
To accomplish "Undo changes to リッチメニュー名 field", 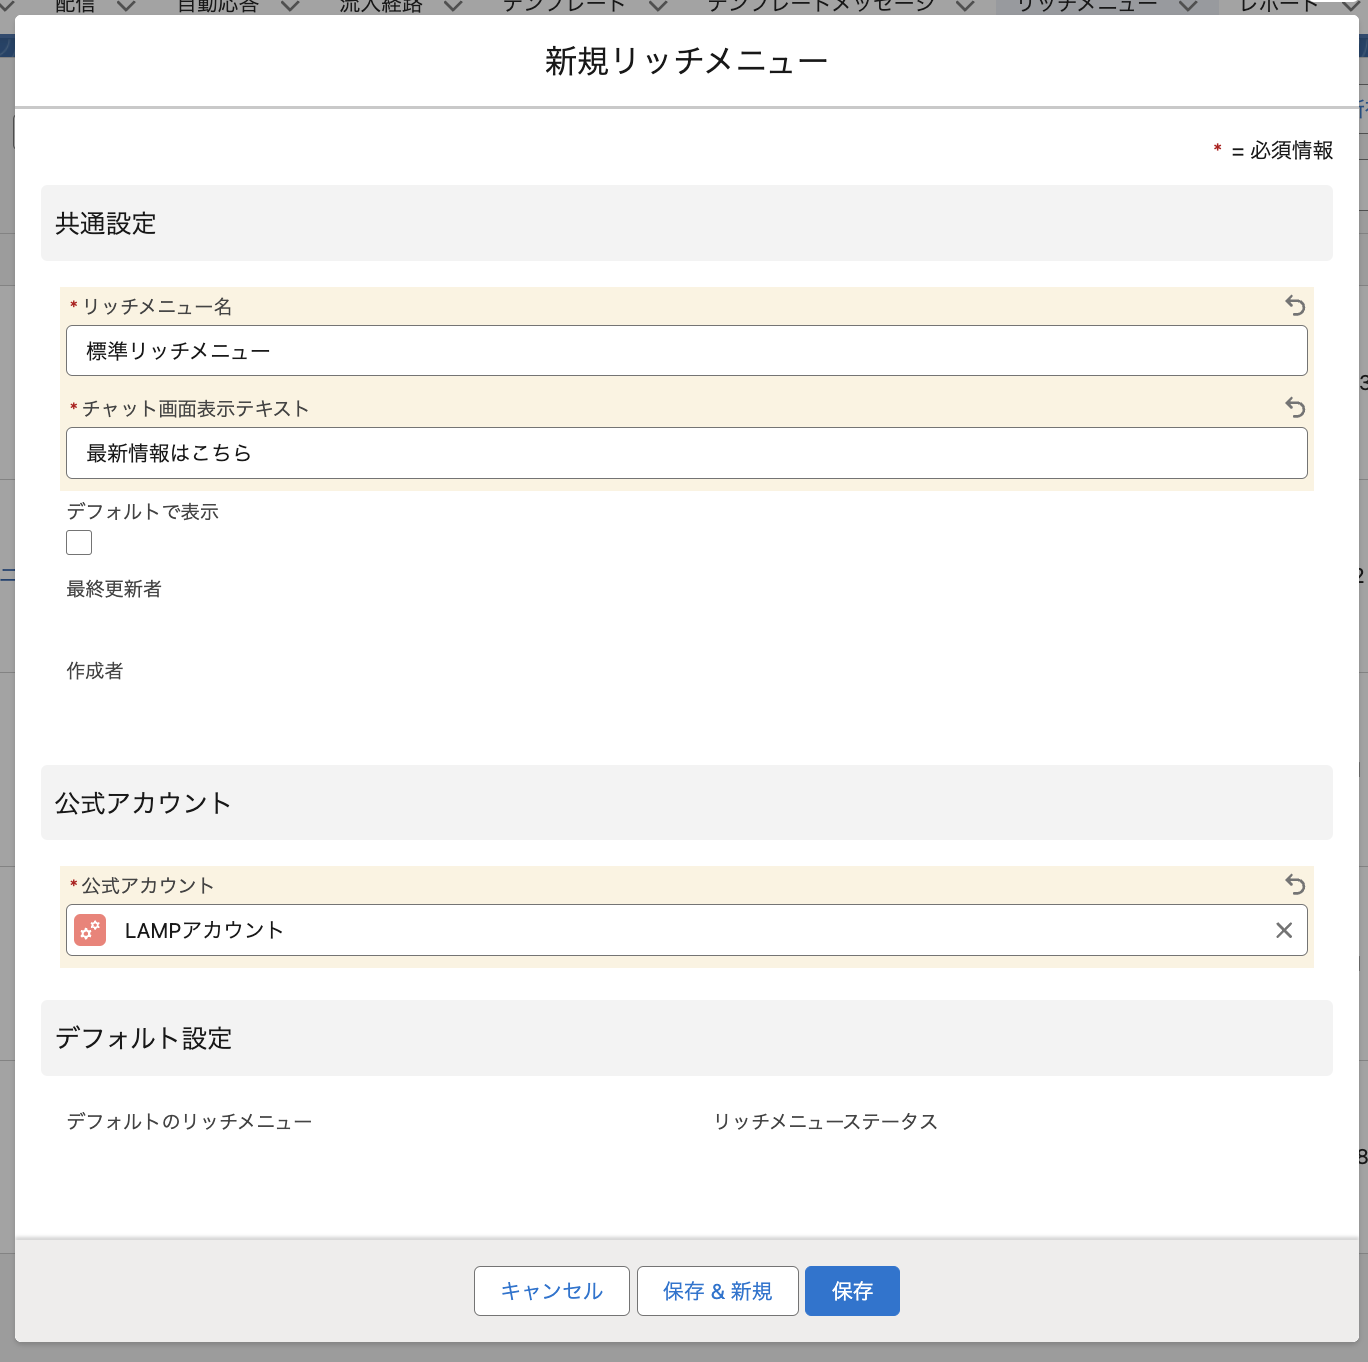I will tap(1295, 306).
